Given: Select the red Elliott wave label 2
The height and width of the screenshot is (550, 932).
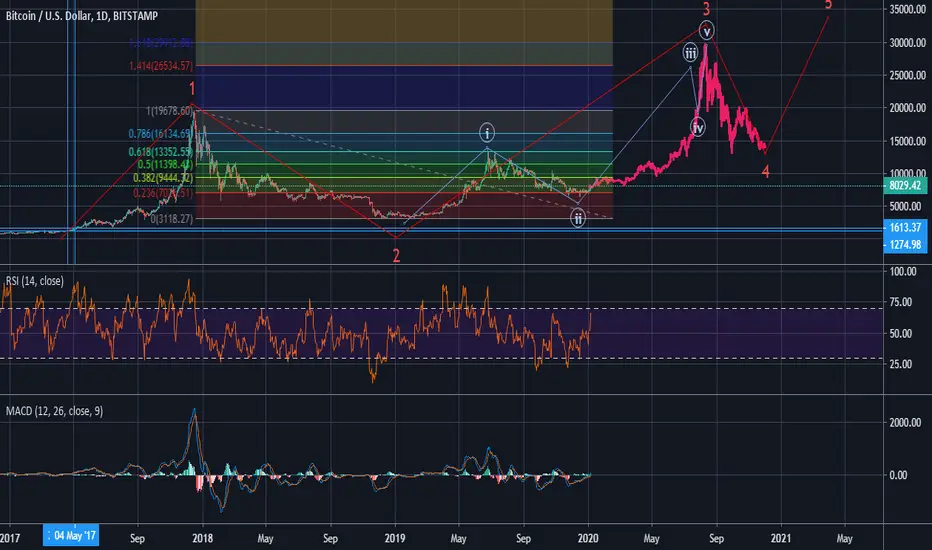Looking at the screenshot, I should pyautogui.click(x=396, y=256).
